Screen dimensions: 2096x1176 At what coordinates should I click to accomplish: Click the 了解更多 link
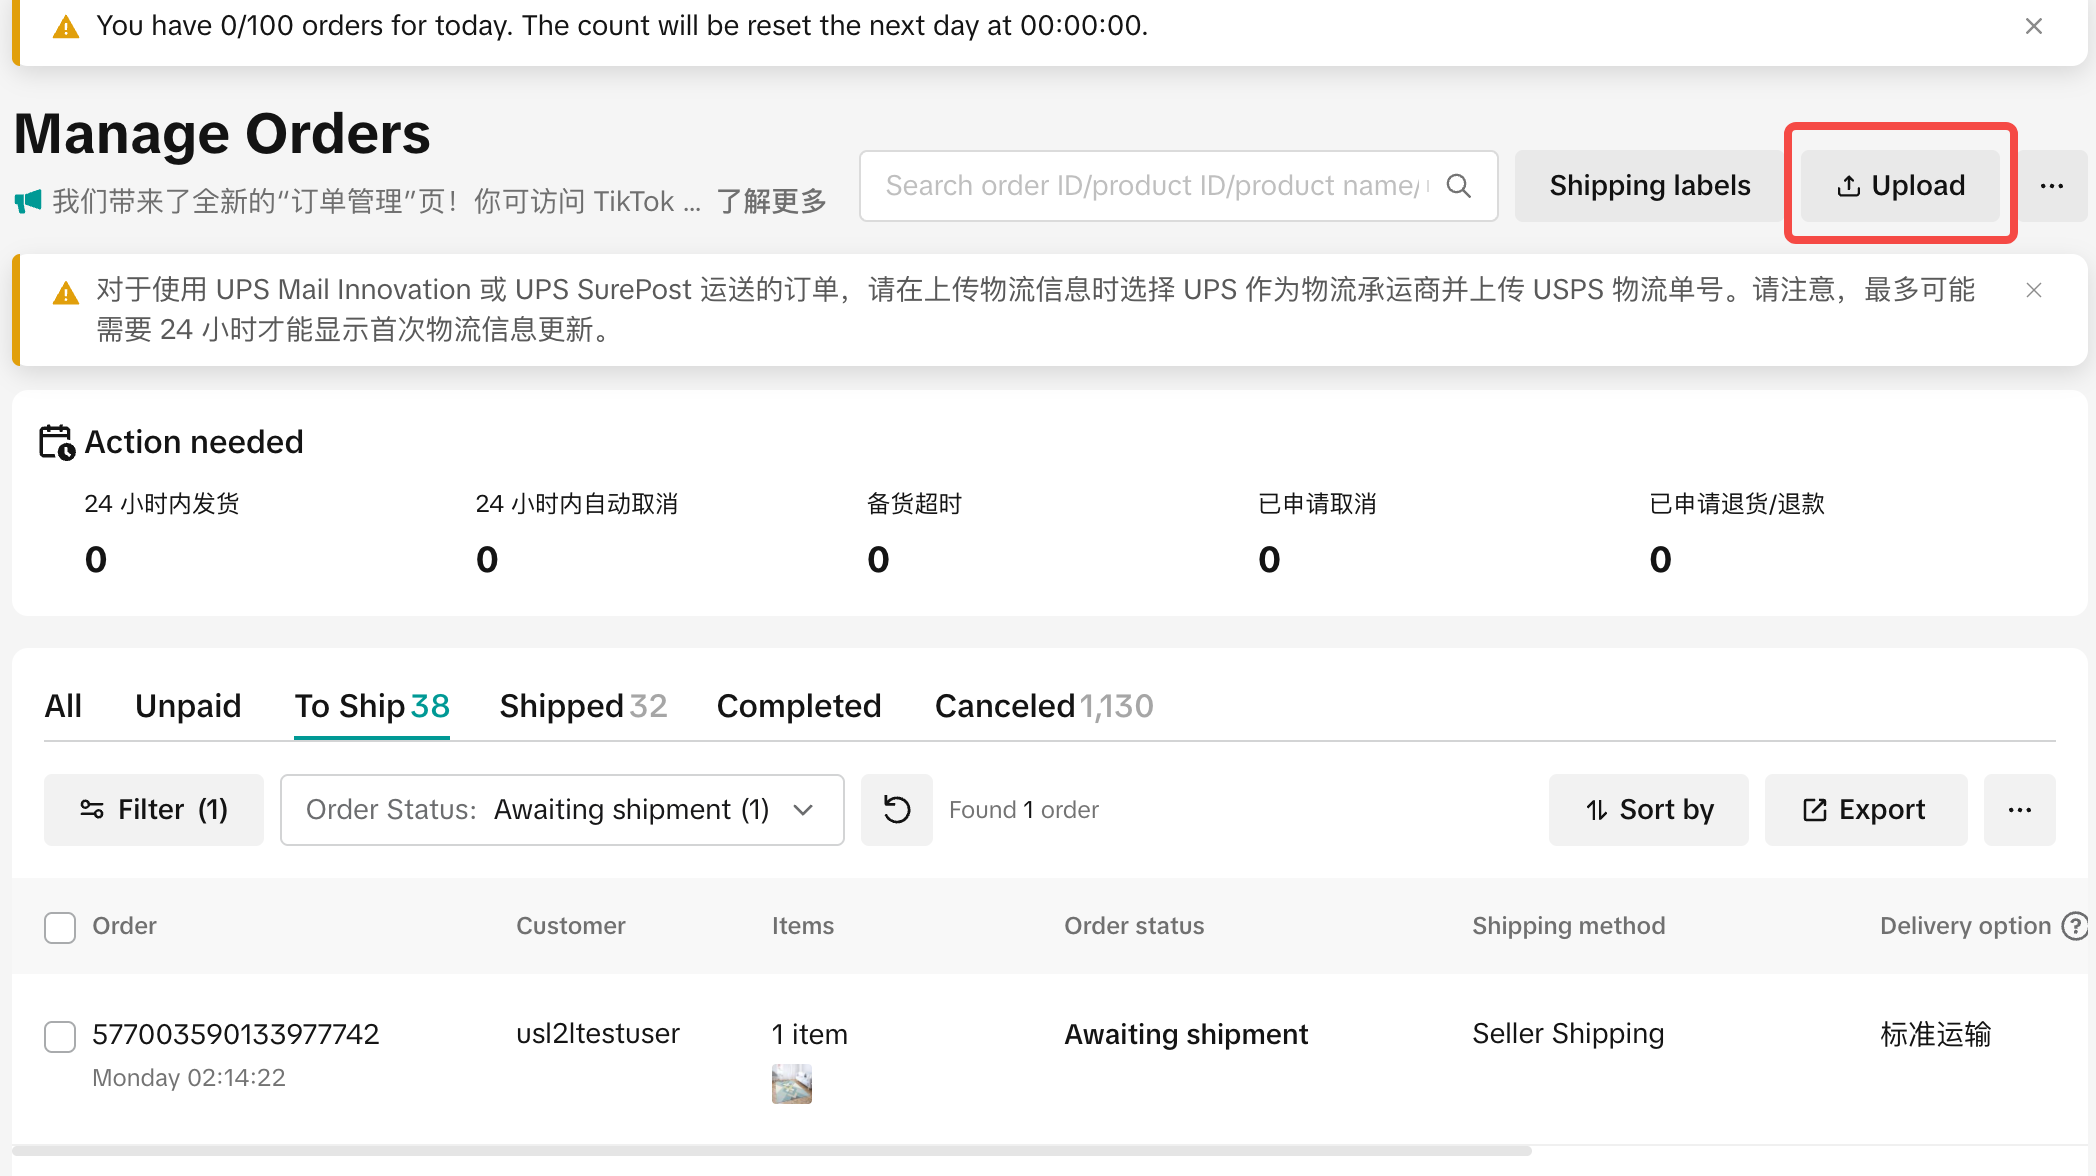pos(771,201)
